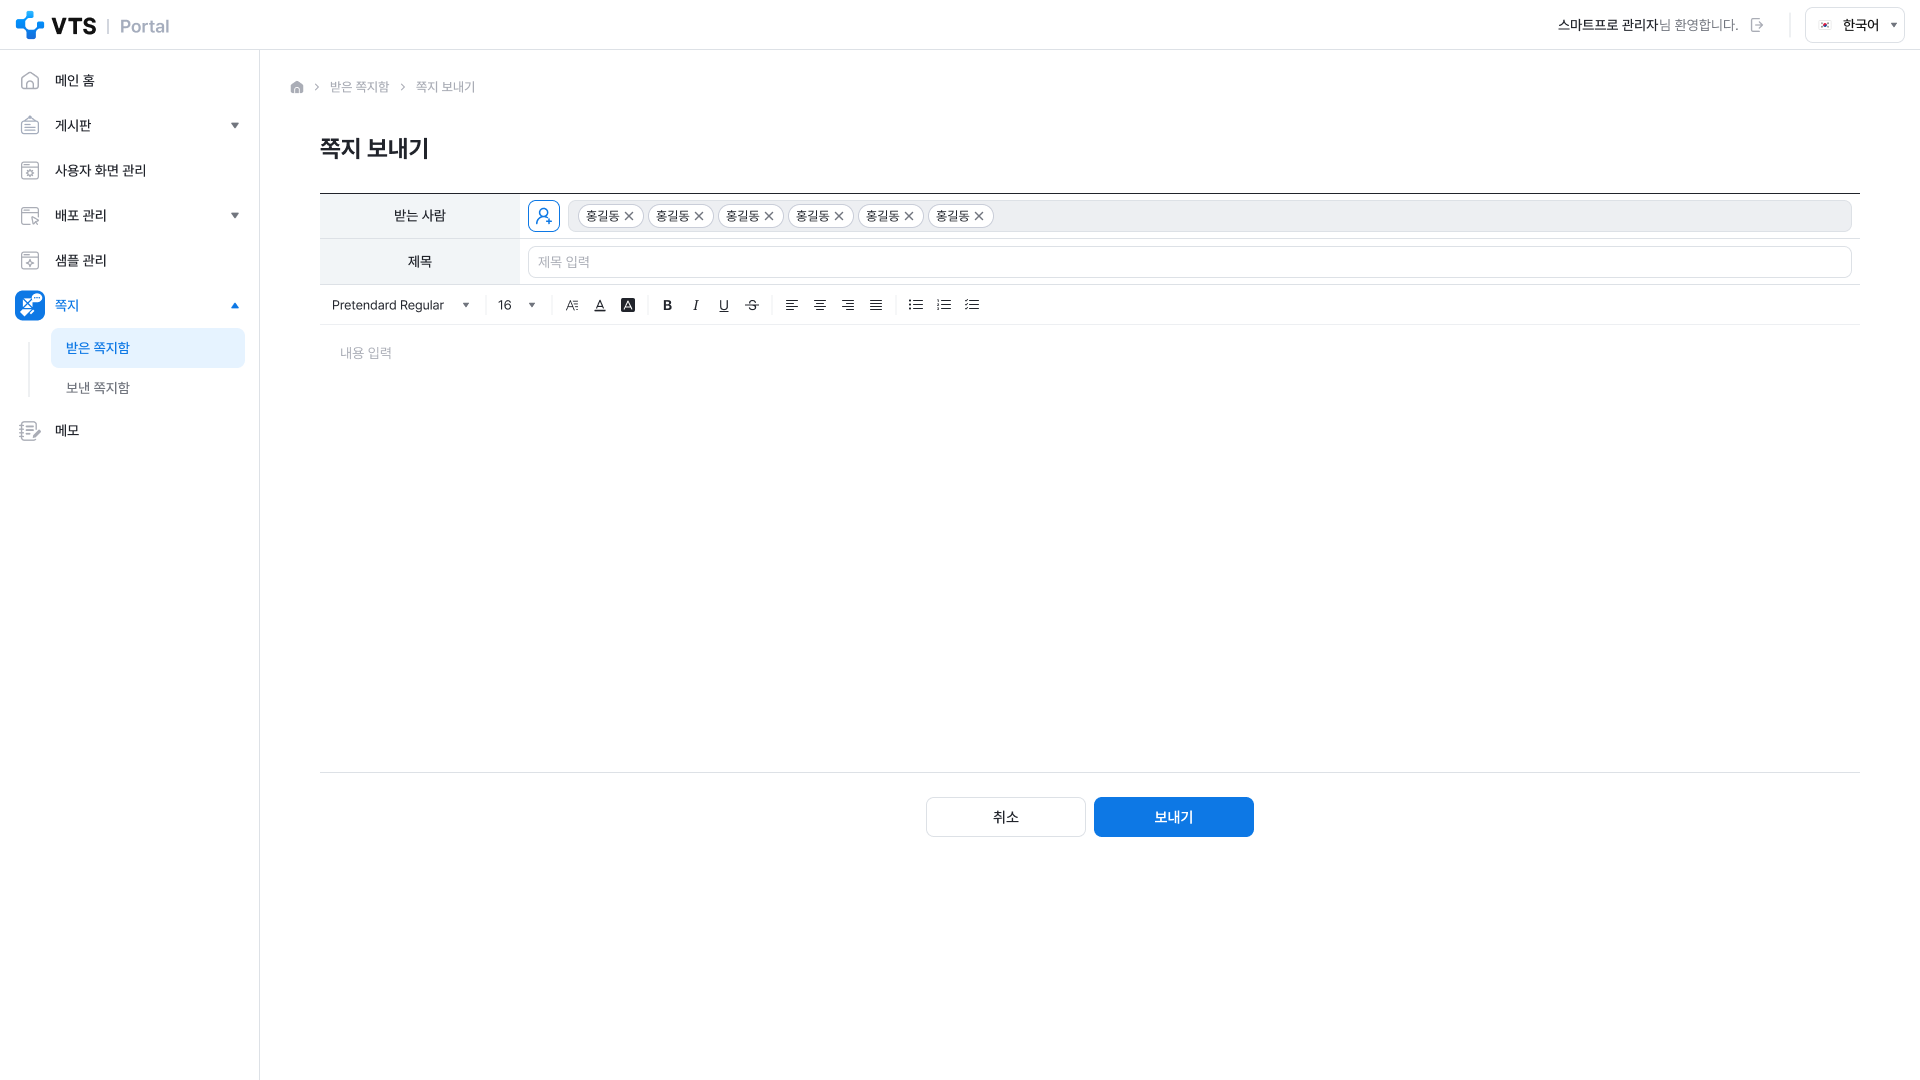Open the 한국어 language dropdown

[1854, 25]
